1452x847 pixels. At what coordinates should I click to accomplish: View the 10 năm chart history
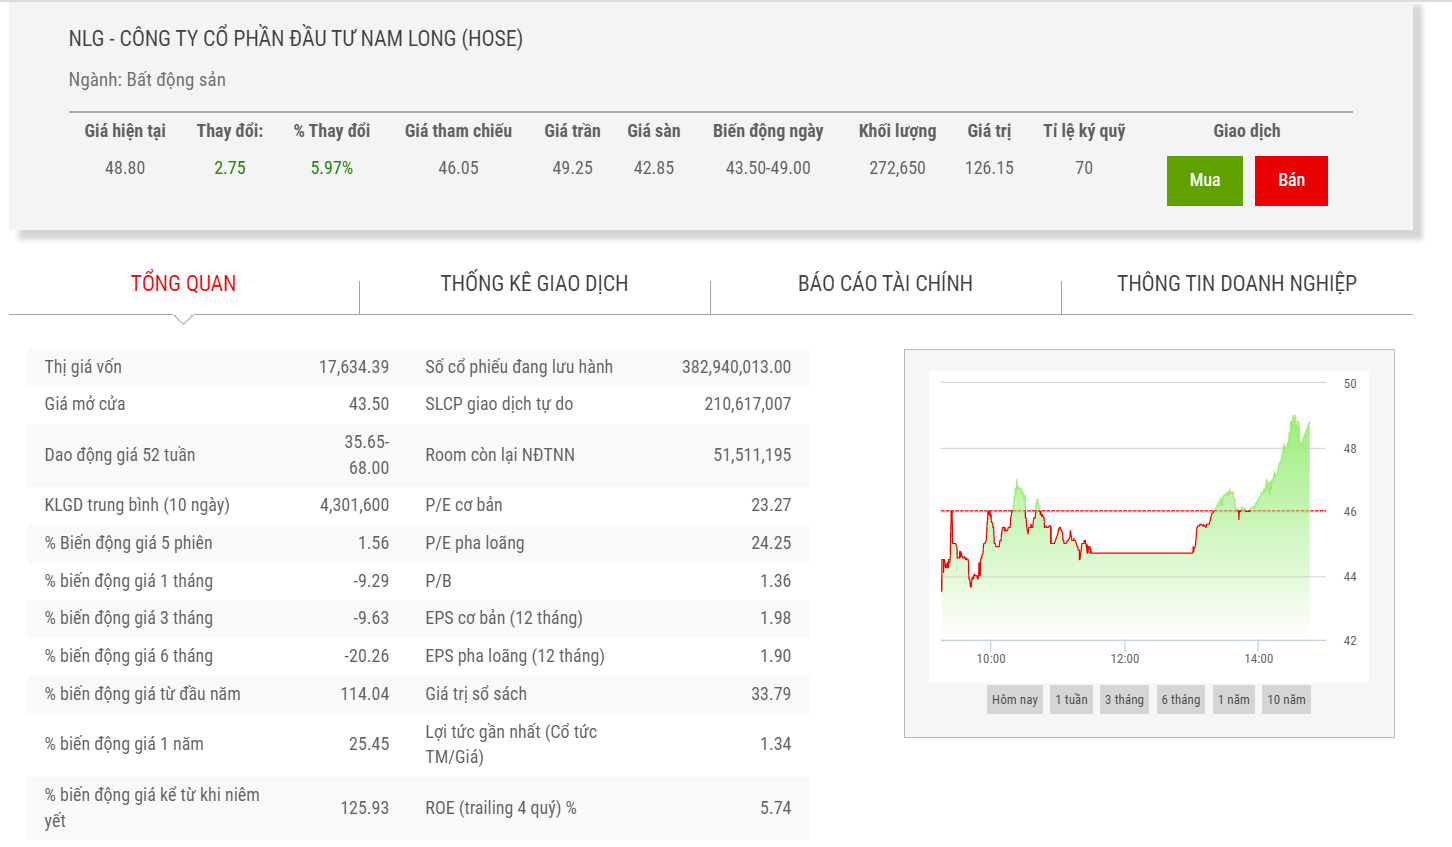pos(1286,700)
